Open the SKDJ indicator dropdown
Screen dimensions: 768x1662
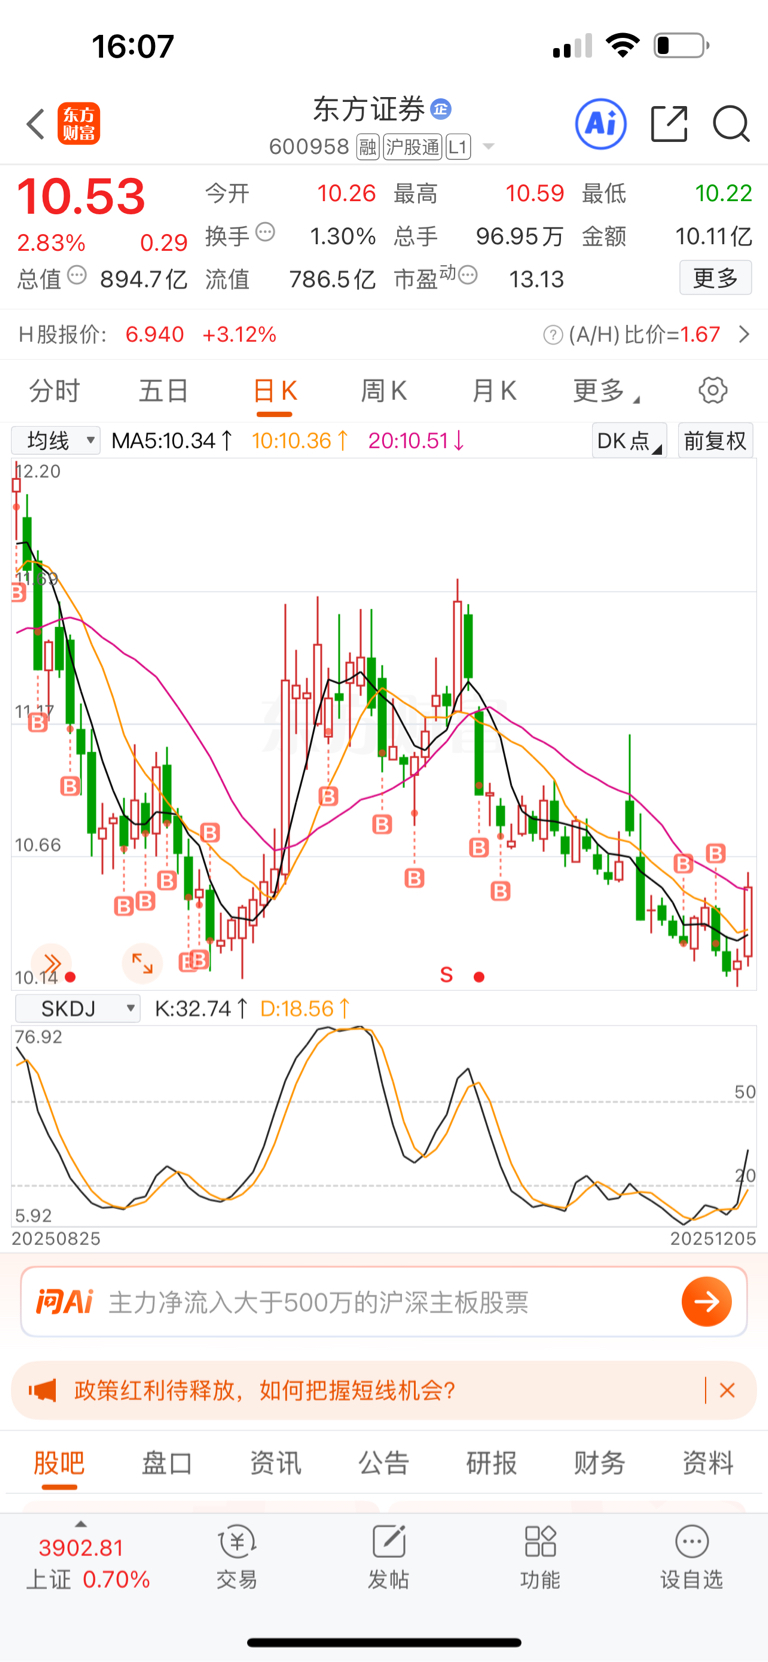pos(76,1009)
